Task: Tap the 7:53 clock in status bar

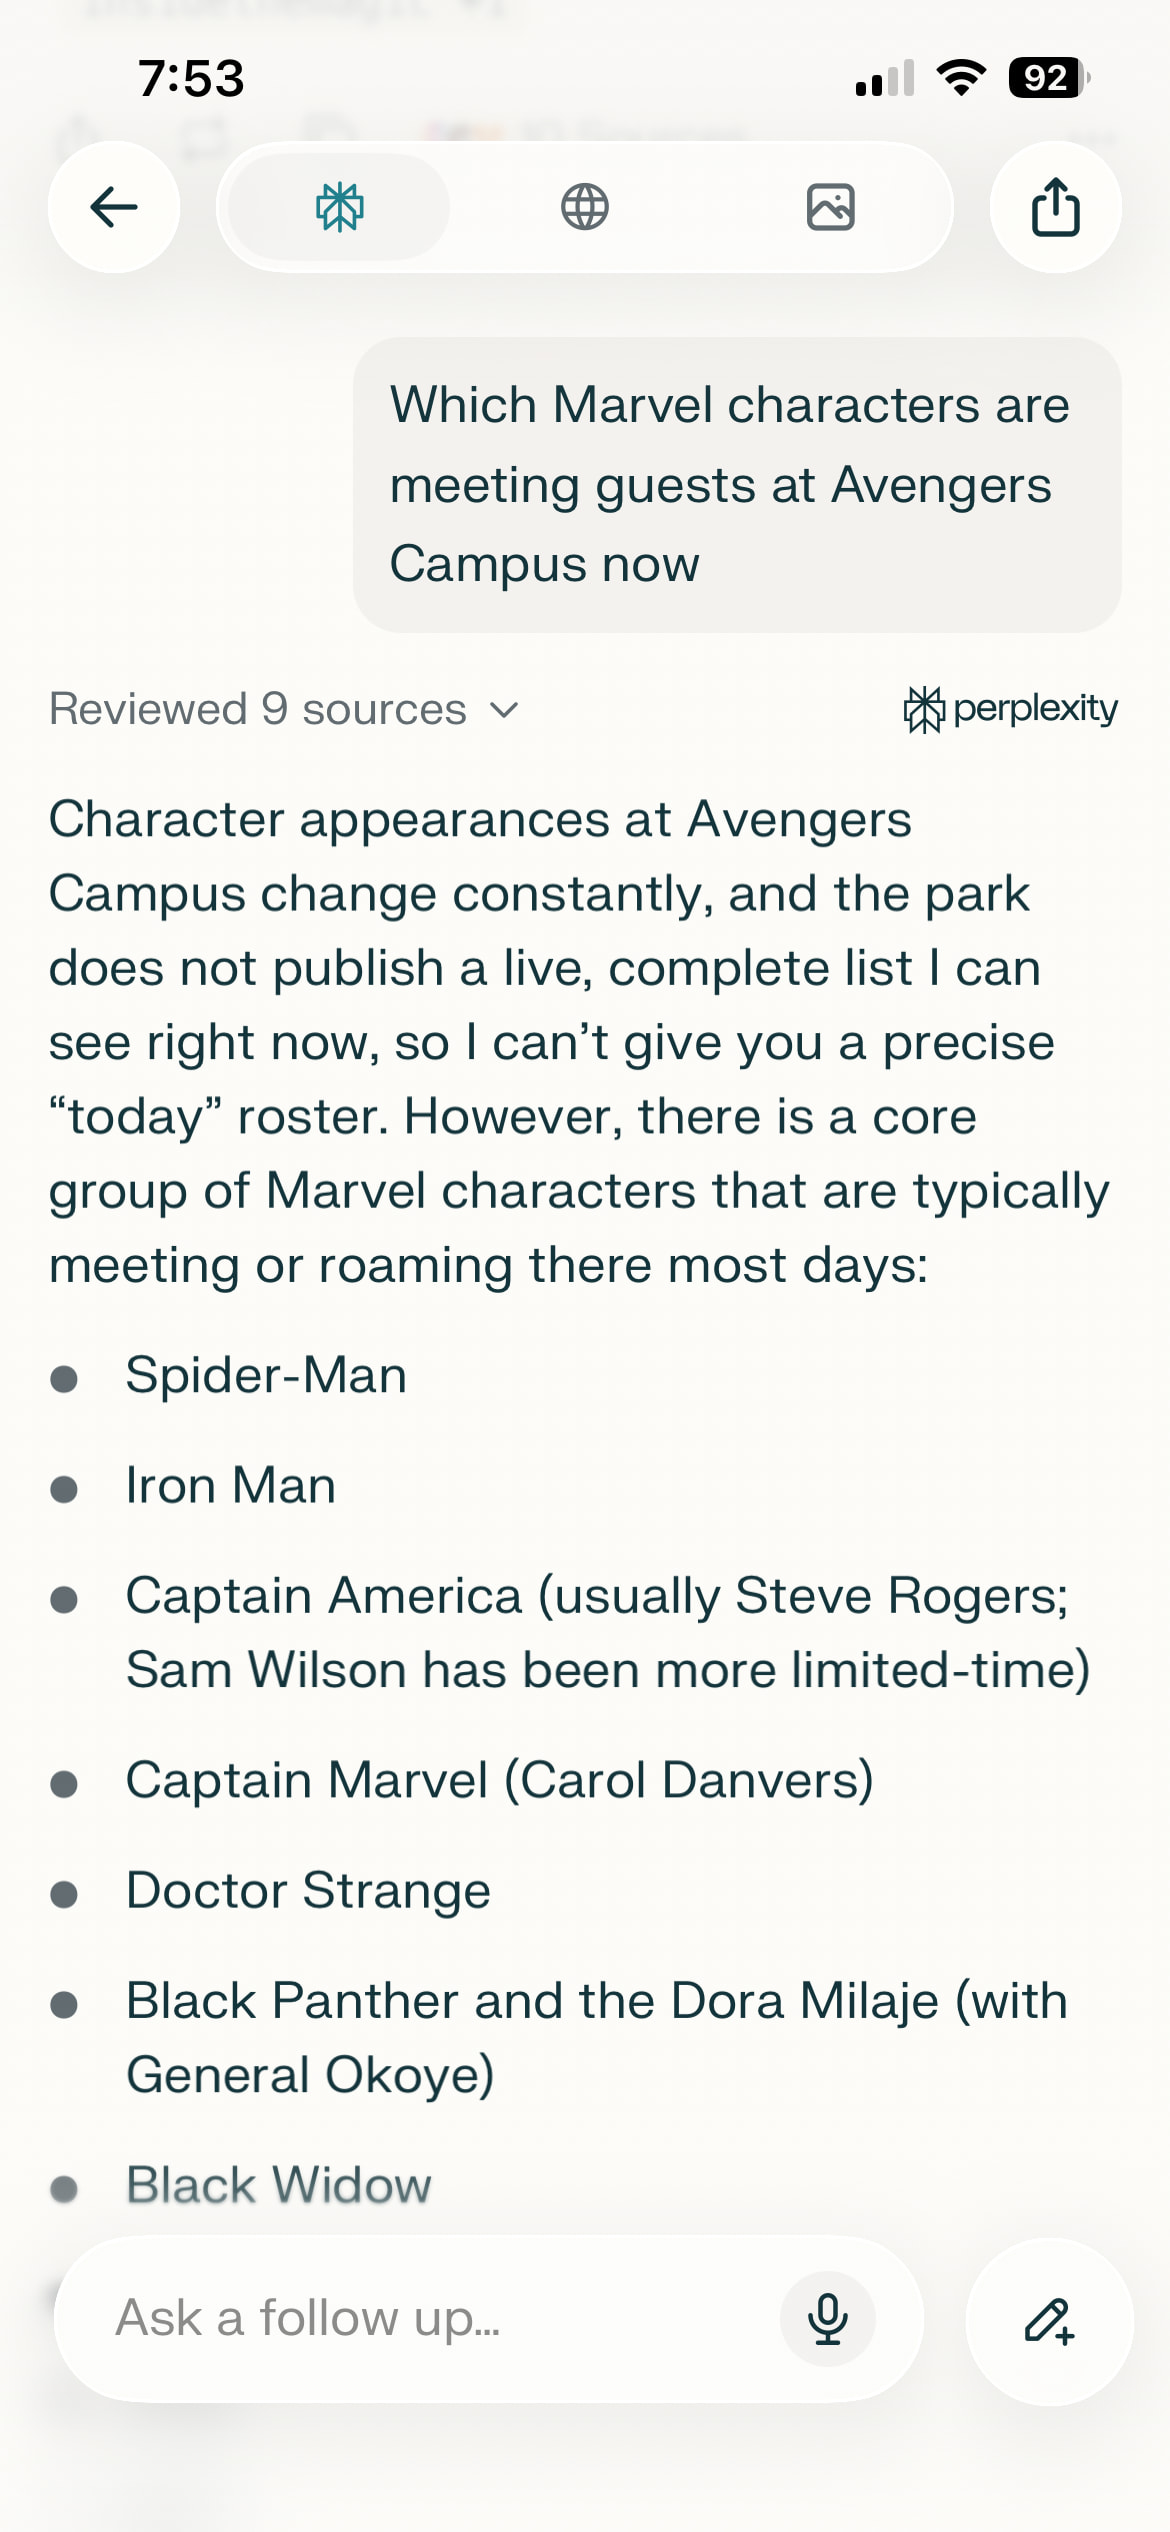Action: [191, 79]
